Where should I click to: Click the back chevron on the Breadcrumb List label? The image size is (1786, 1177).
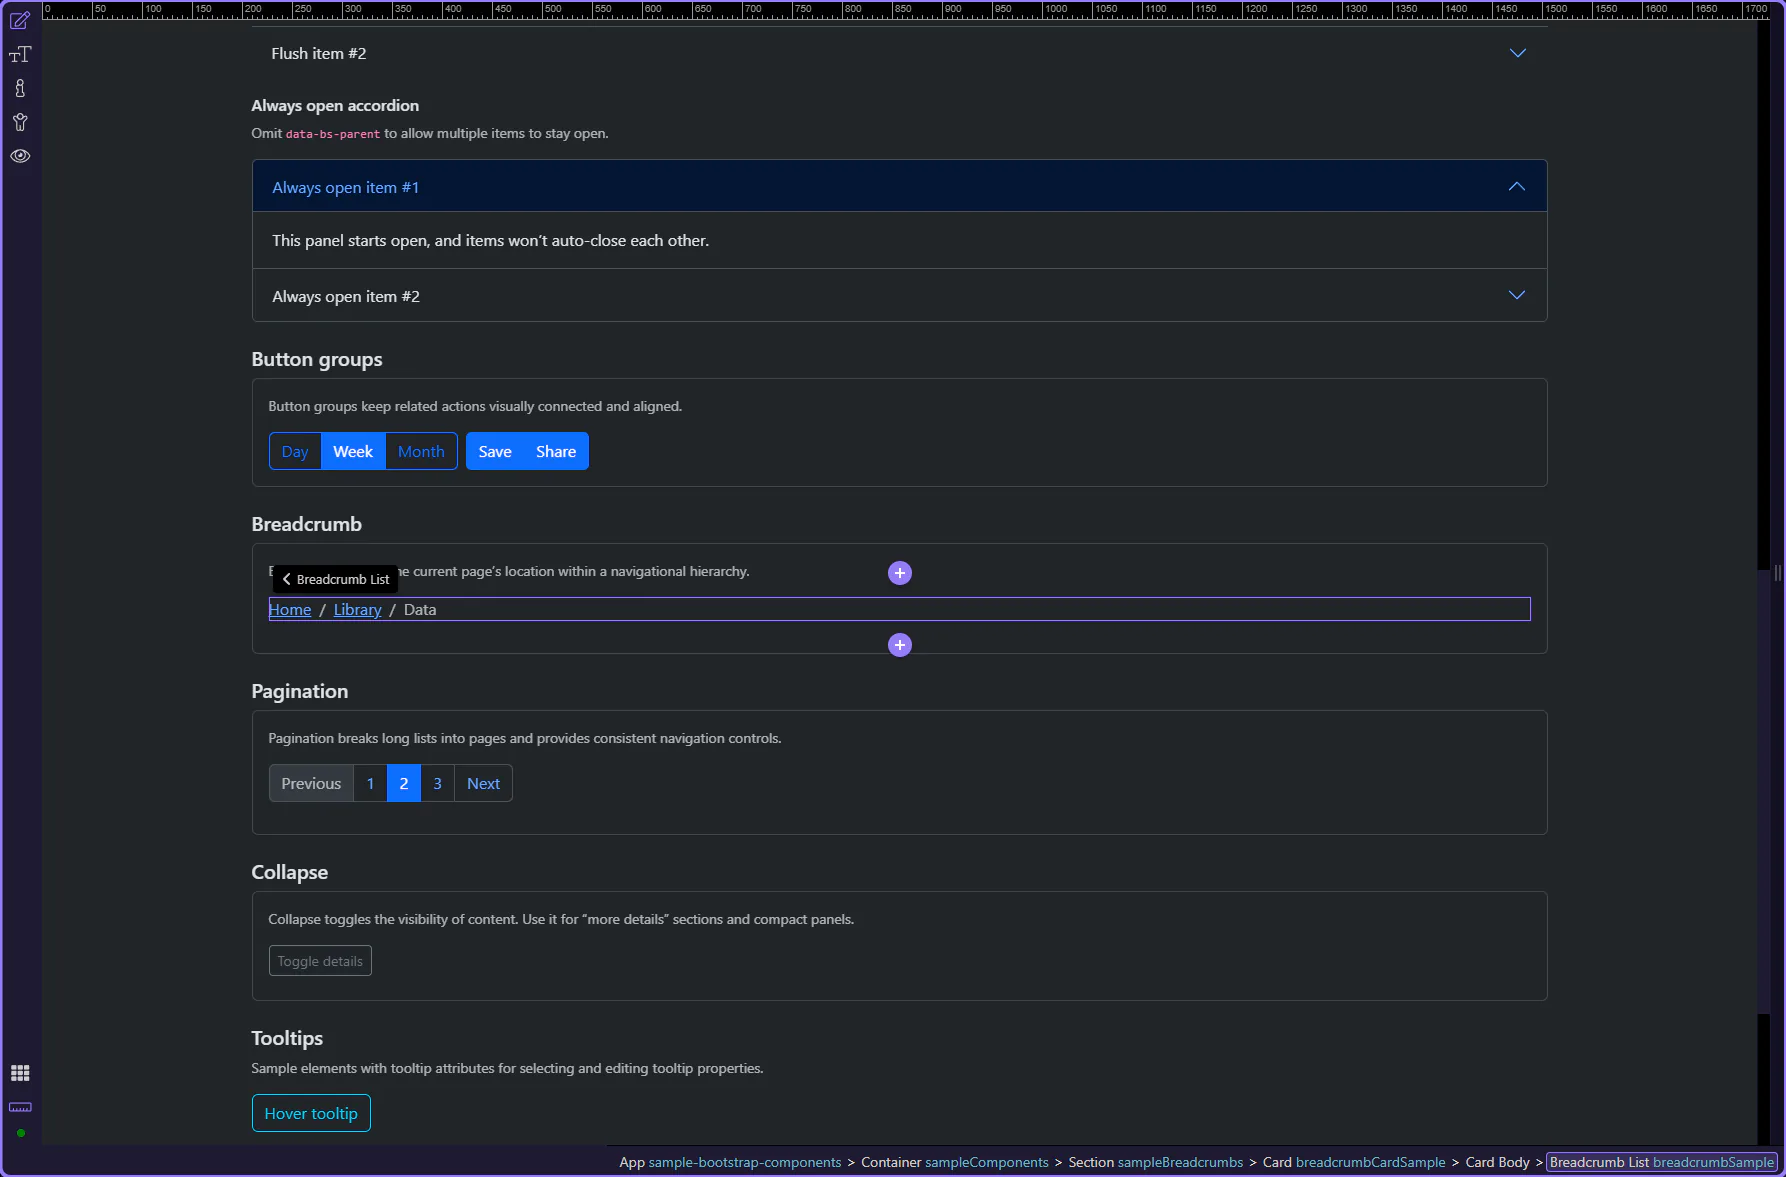pyautogui.click(x=287, y=579)
